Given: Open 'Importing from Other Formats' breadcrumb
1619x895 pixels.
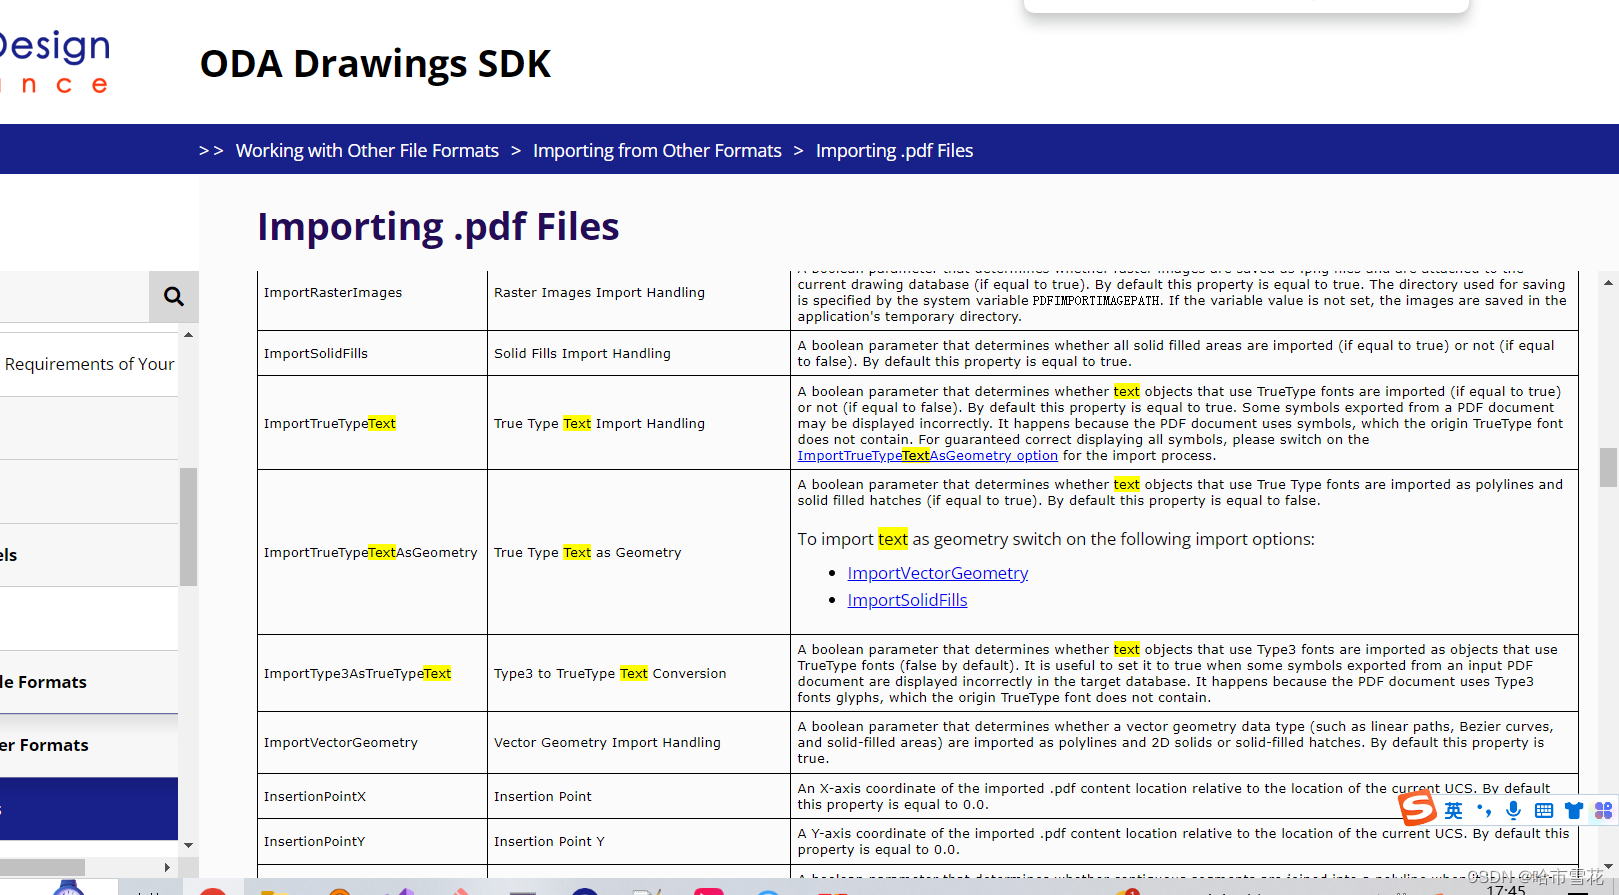Looking at the screenshot, I should (657, 150).
